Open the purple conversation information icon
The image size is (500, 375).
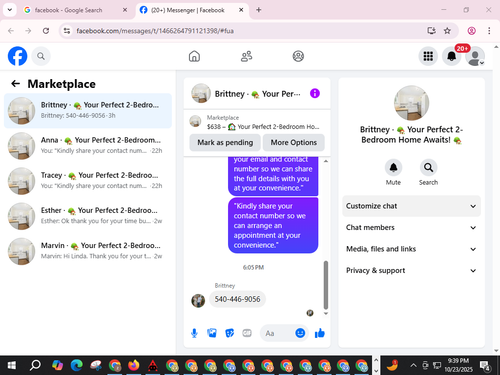click(x=315, y=93)
